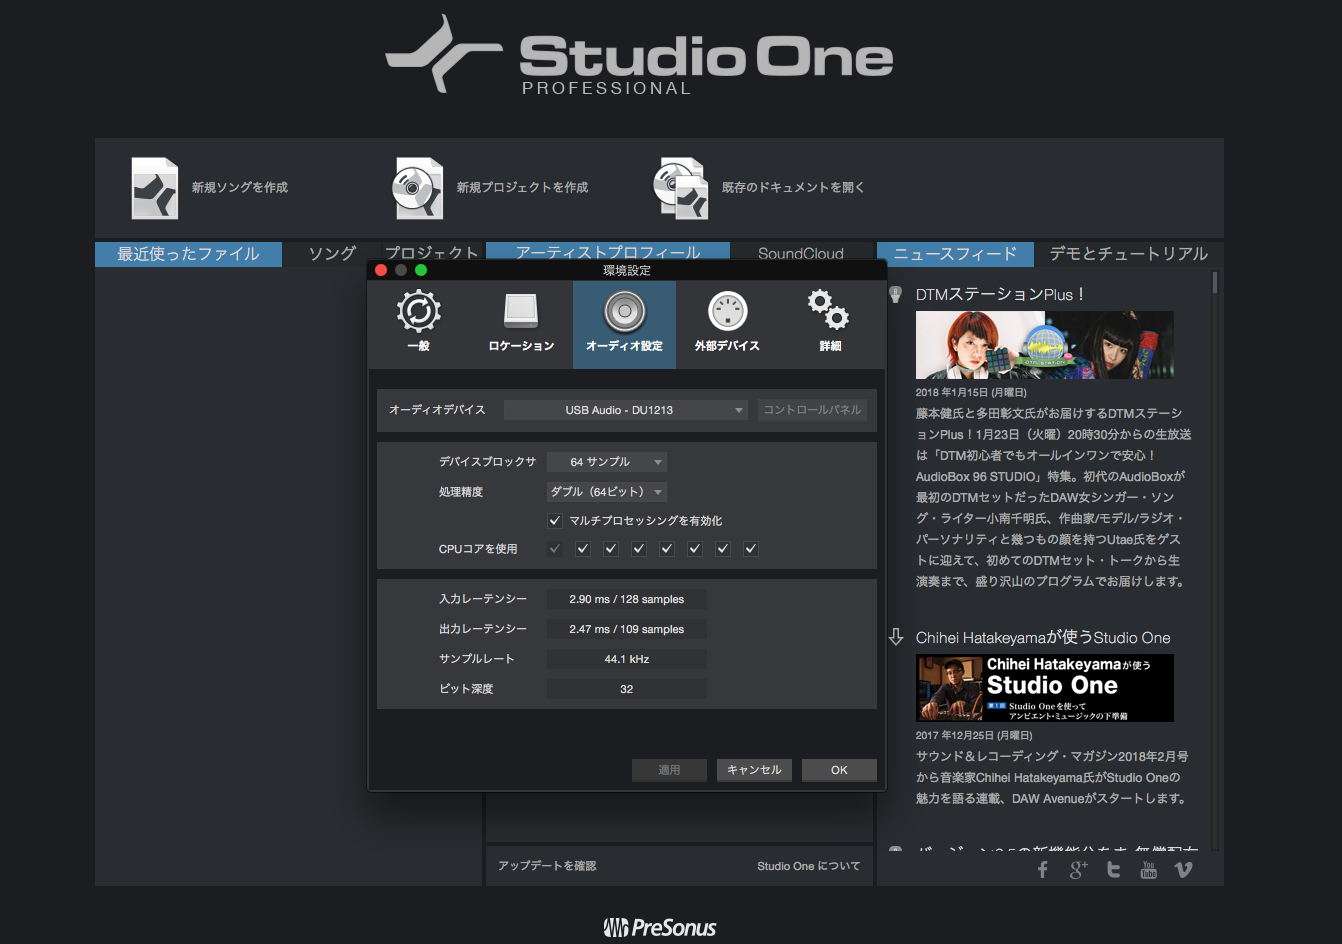Open an existing document (既存のドキュメントを開く)
This screenshot has width=1342, height=944.
(x=759, y=188)
